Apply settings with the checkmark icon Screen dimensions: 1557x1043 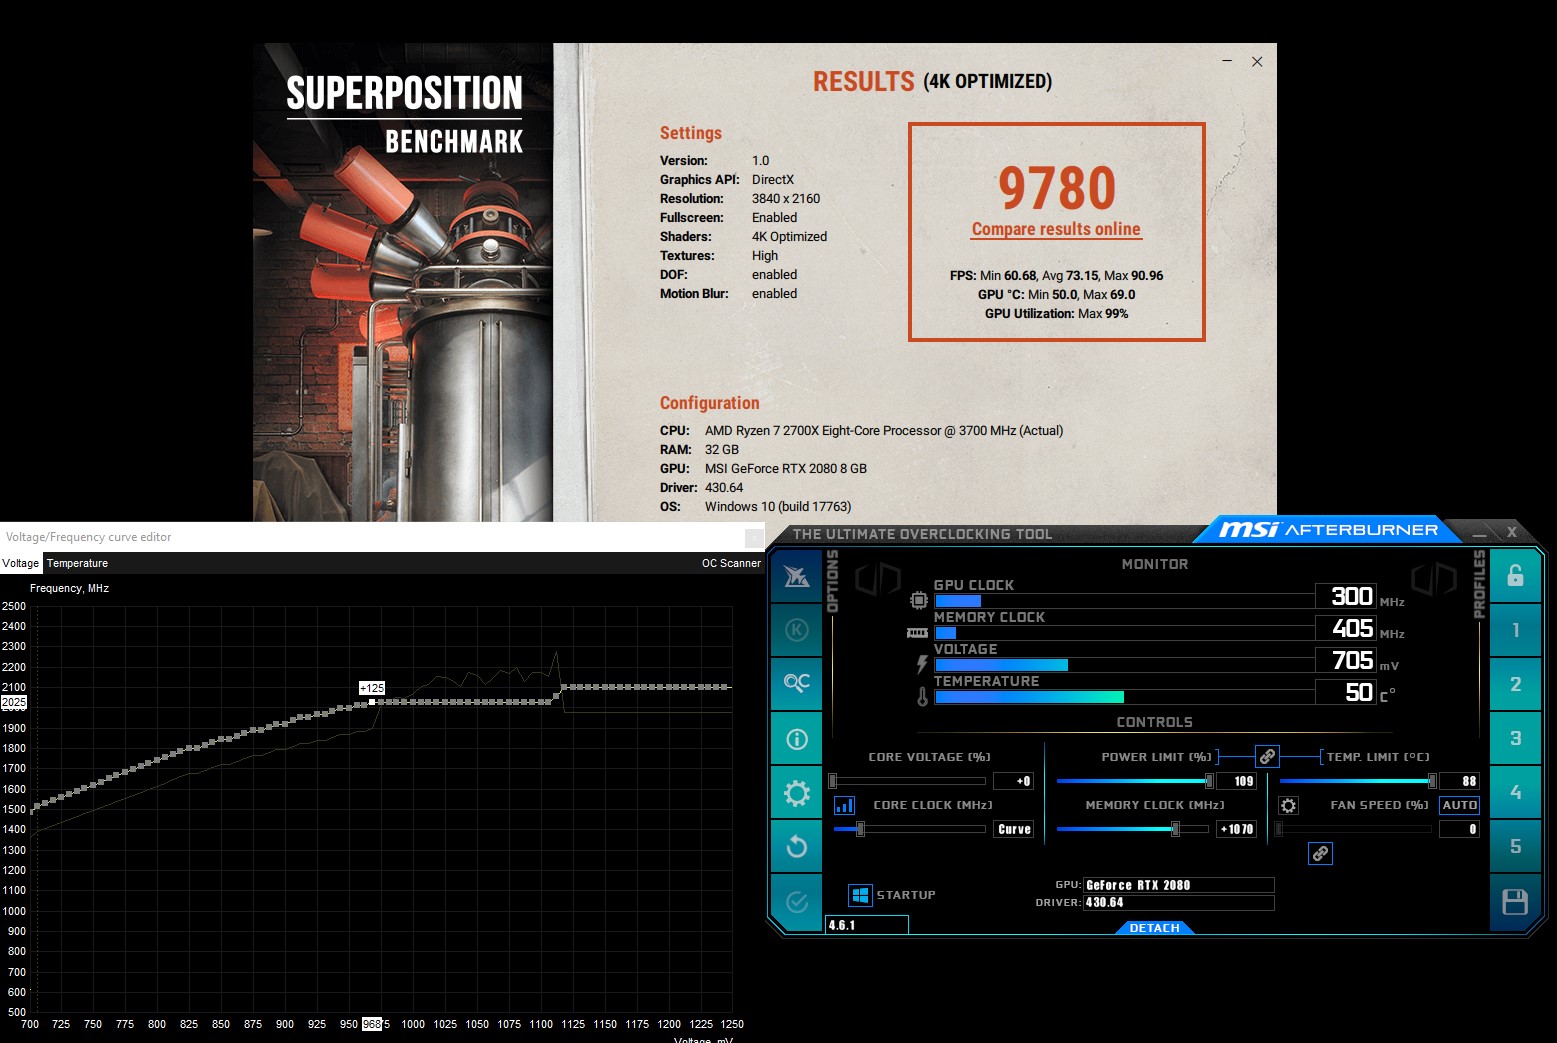pyautogui.click(x=797, y=902)
